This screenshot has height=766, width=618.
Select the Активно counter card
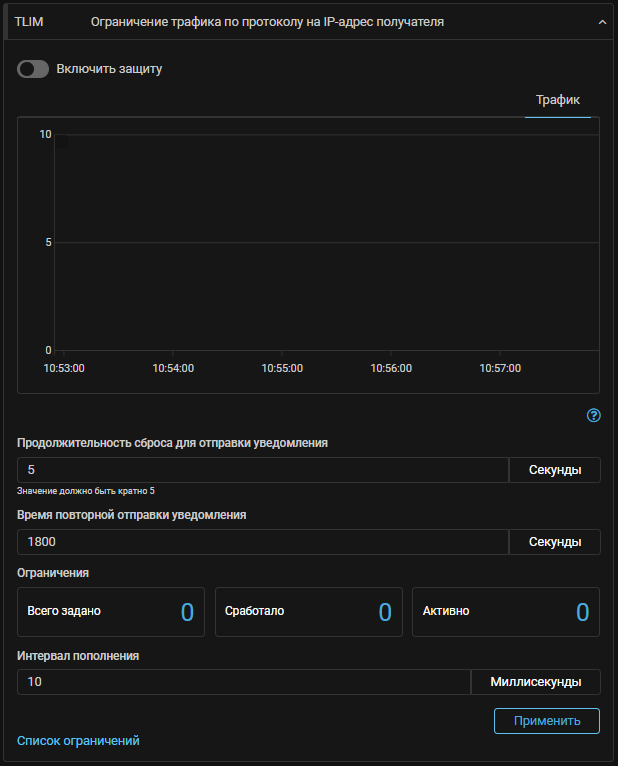[505, 612]
